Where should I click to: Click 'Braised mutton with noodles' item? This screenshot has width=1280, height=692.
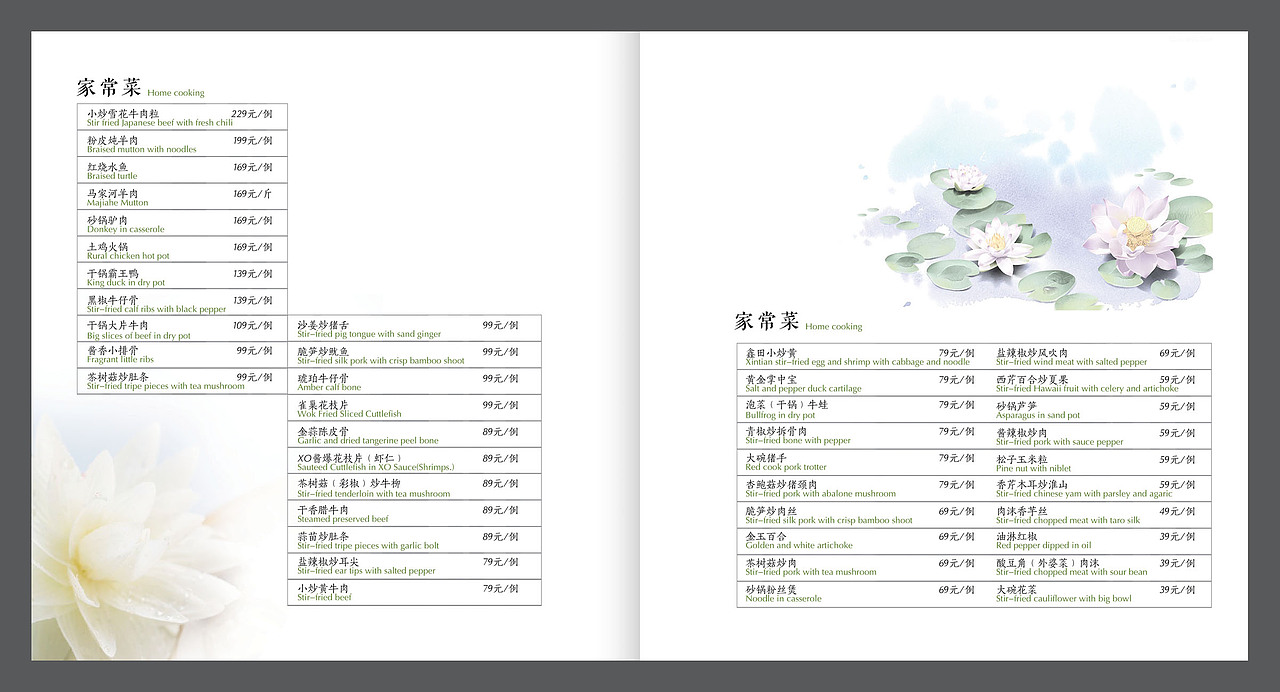(x=142, y=150)
